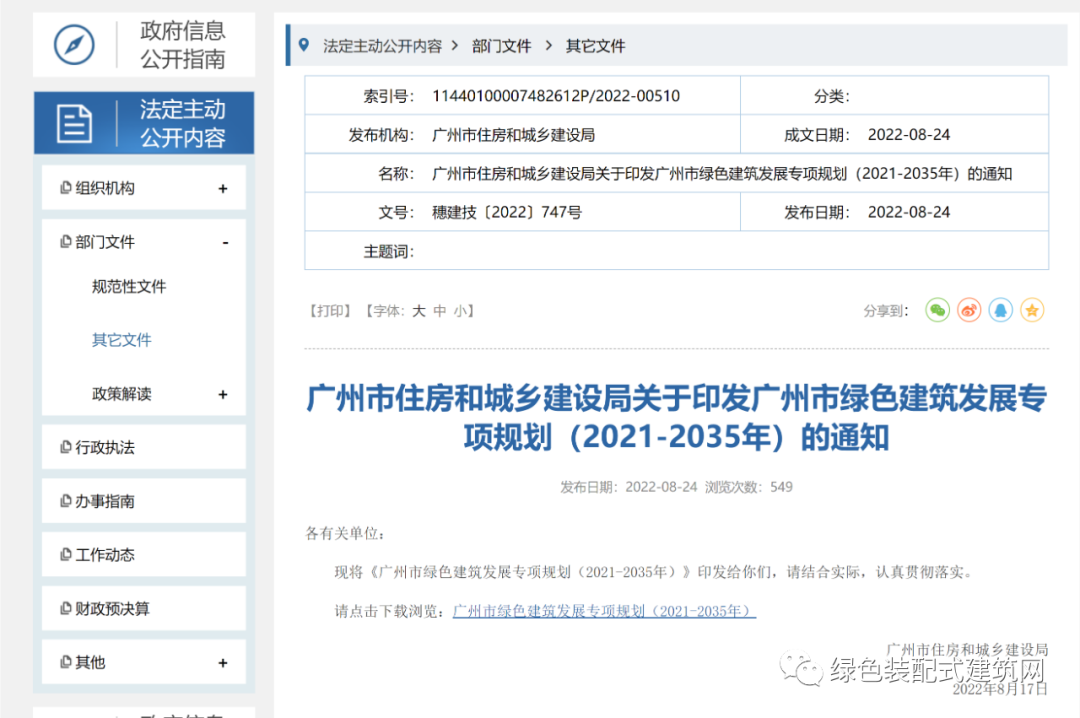
Task: Open the 政府信息公开指南 panel
Action: 144,45
